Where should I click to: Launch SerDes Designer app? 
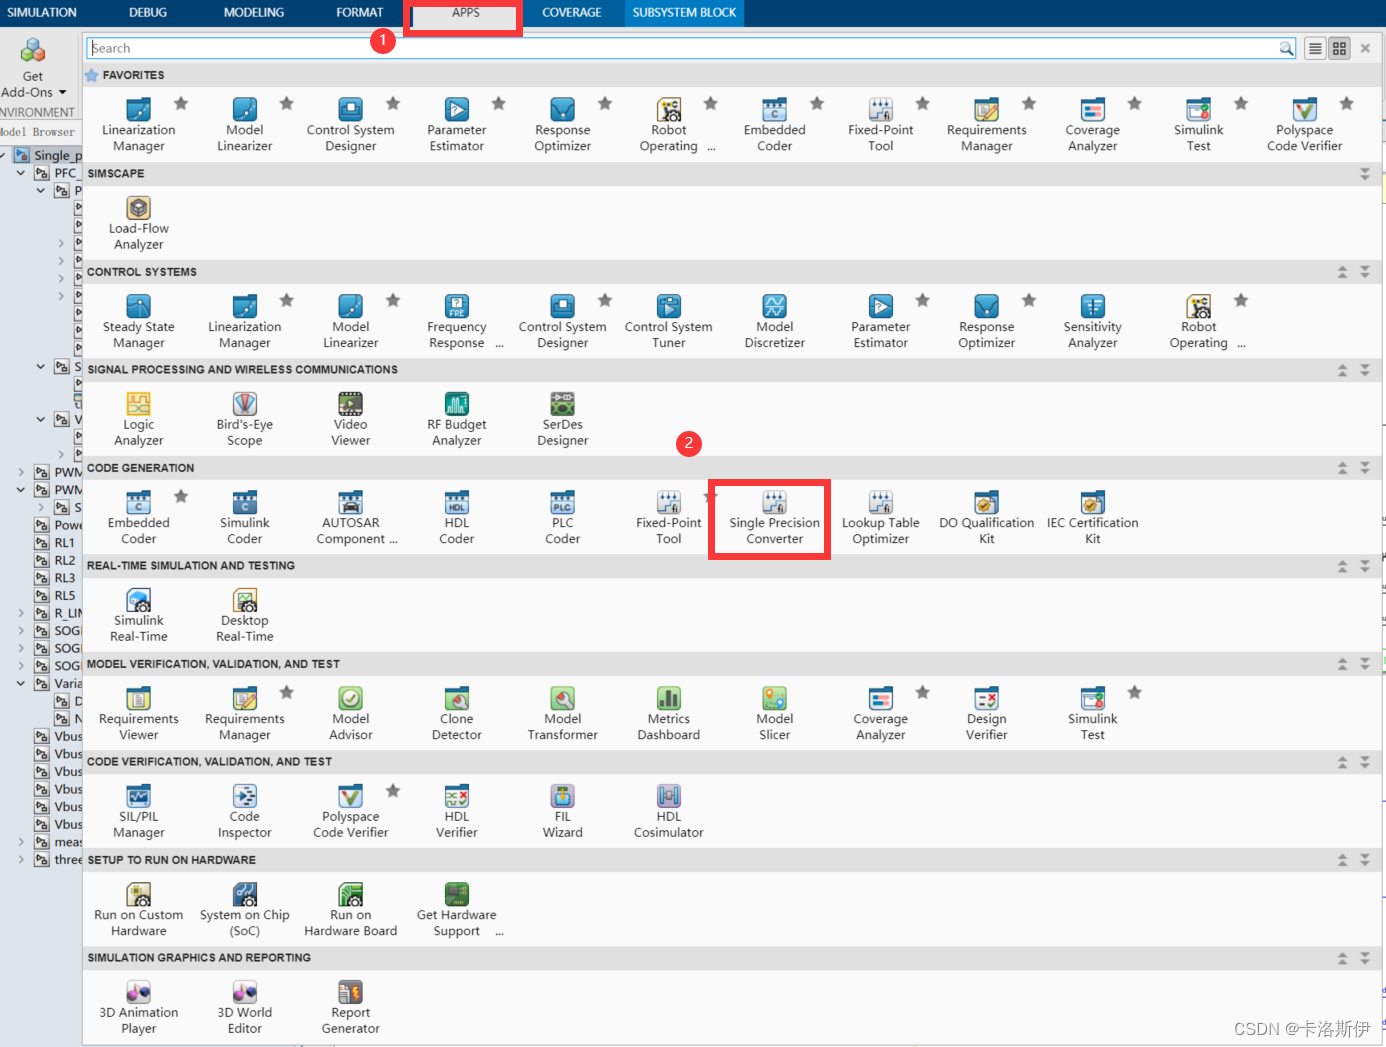pos(562,420)
